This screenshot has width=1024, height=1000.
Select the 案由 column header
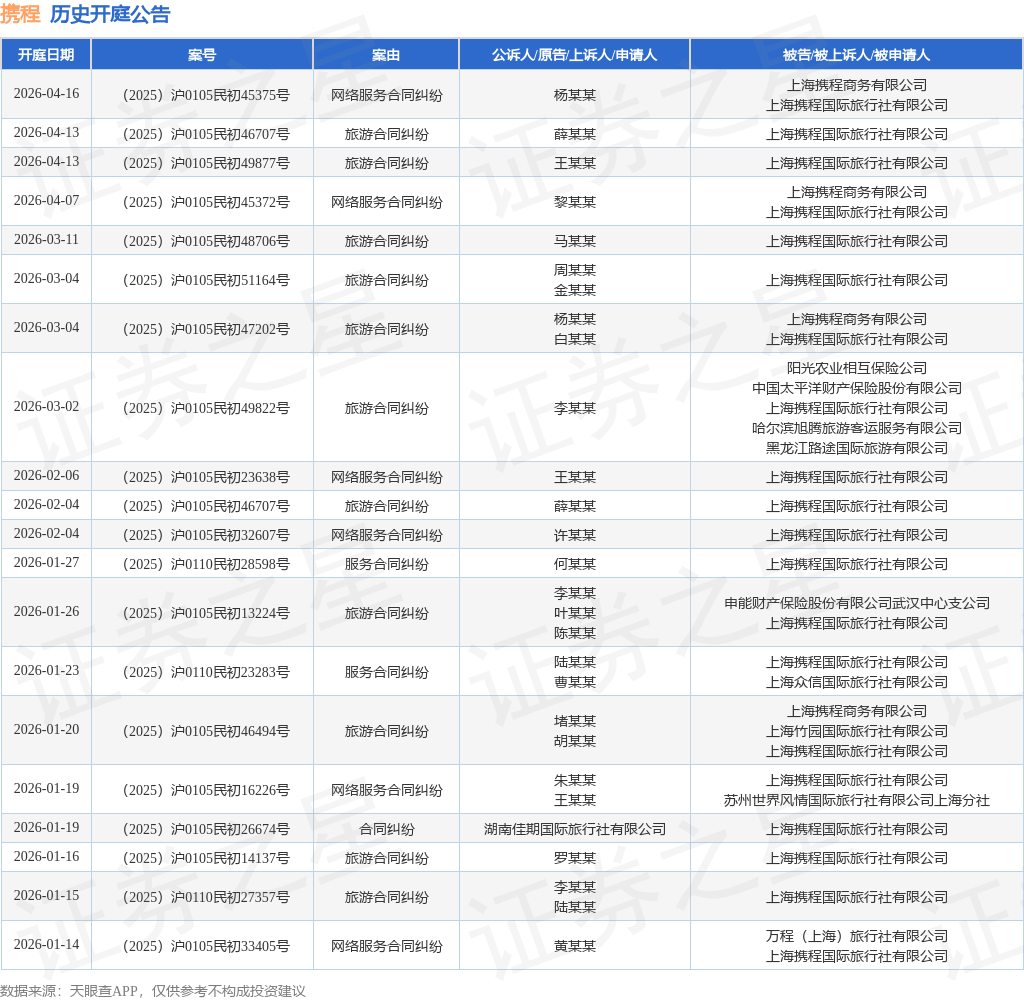tap(386, 55)
